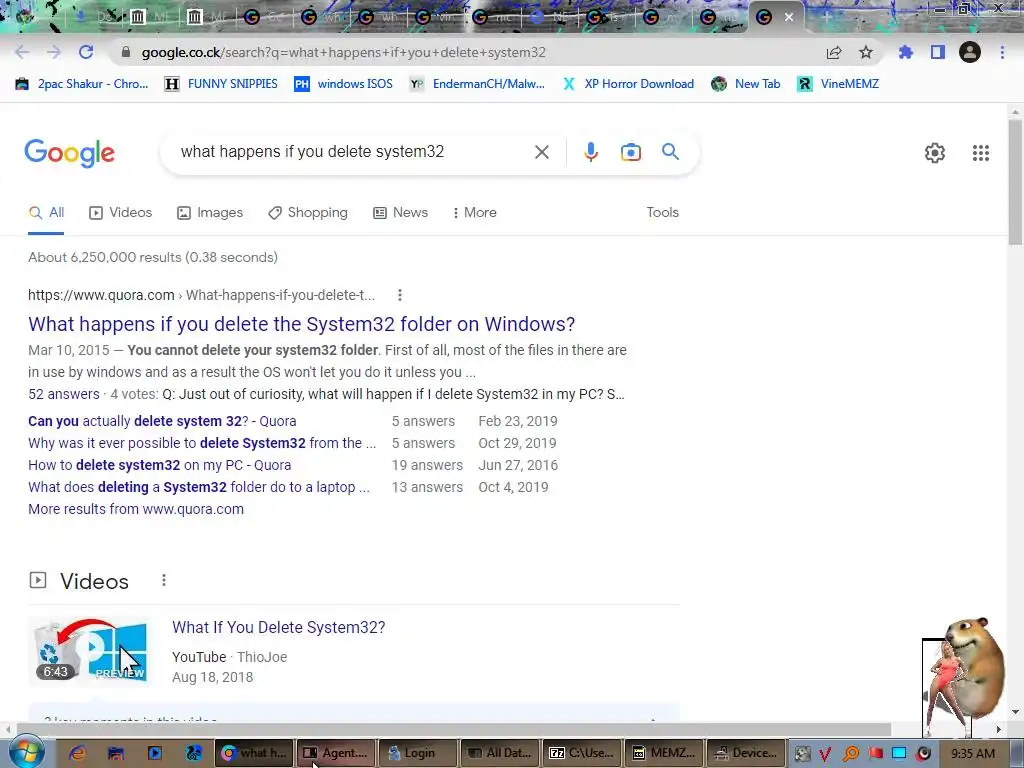This screenshot has width=1024, height=768.
Task: Select the All results tab
Action: click(46, 213)
